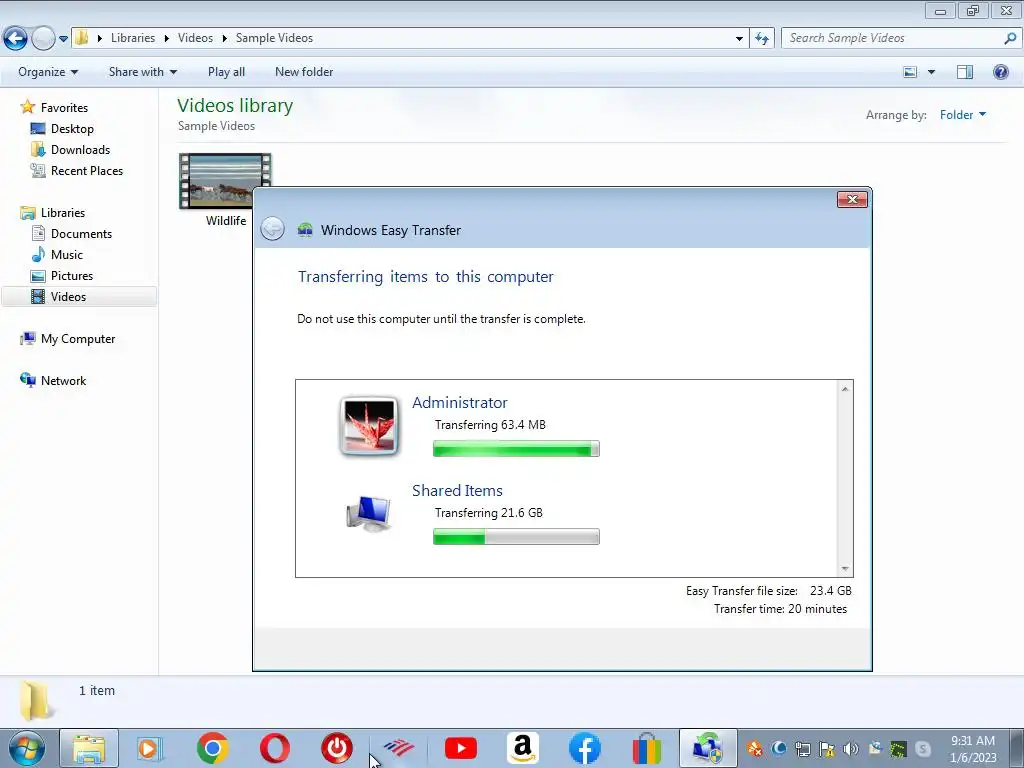Select Favorites in navigation pane
This screenshot has height=768, width=1024.
pyautogui.click(x=54, y=108)
